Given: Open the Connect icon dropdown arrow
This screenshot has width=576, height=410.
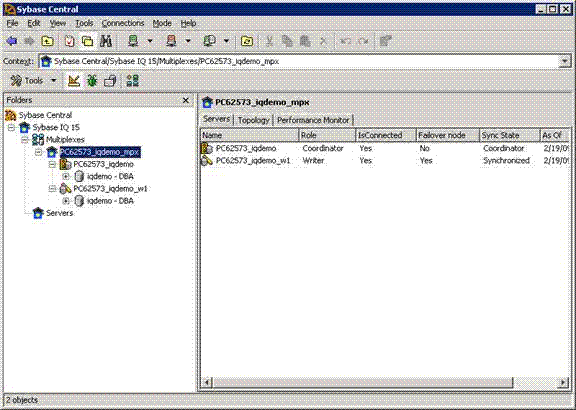Looking at the screenshot, I should tap(150, 41).
